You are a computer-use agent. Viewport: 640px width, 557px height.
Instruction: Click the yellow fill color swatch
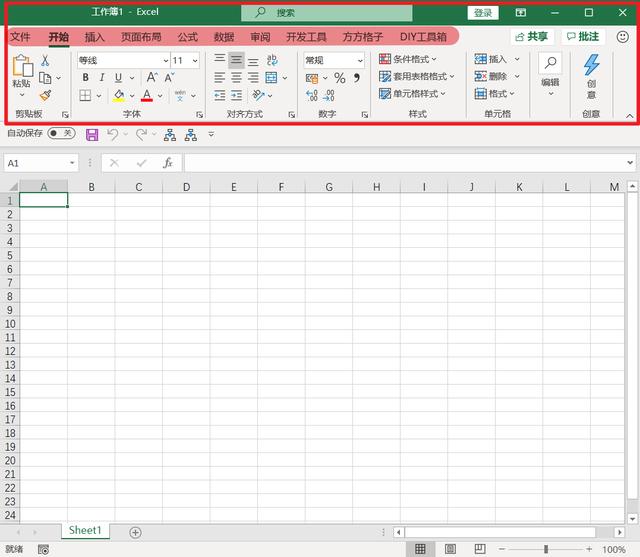pyautogui.click(x=118, y=96)
